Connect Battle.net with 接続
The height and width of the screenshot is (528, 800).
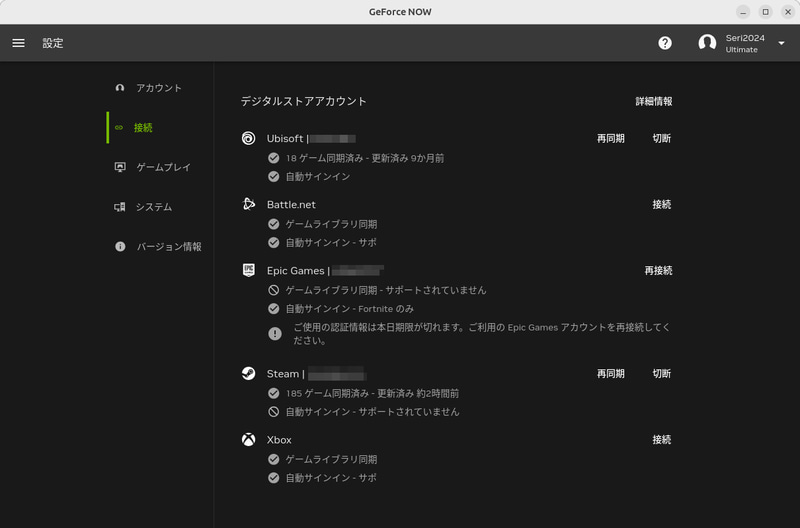point(662,205)
